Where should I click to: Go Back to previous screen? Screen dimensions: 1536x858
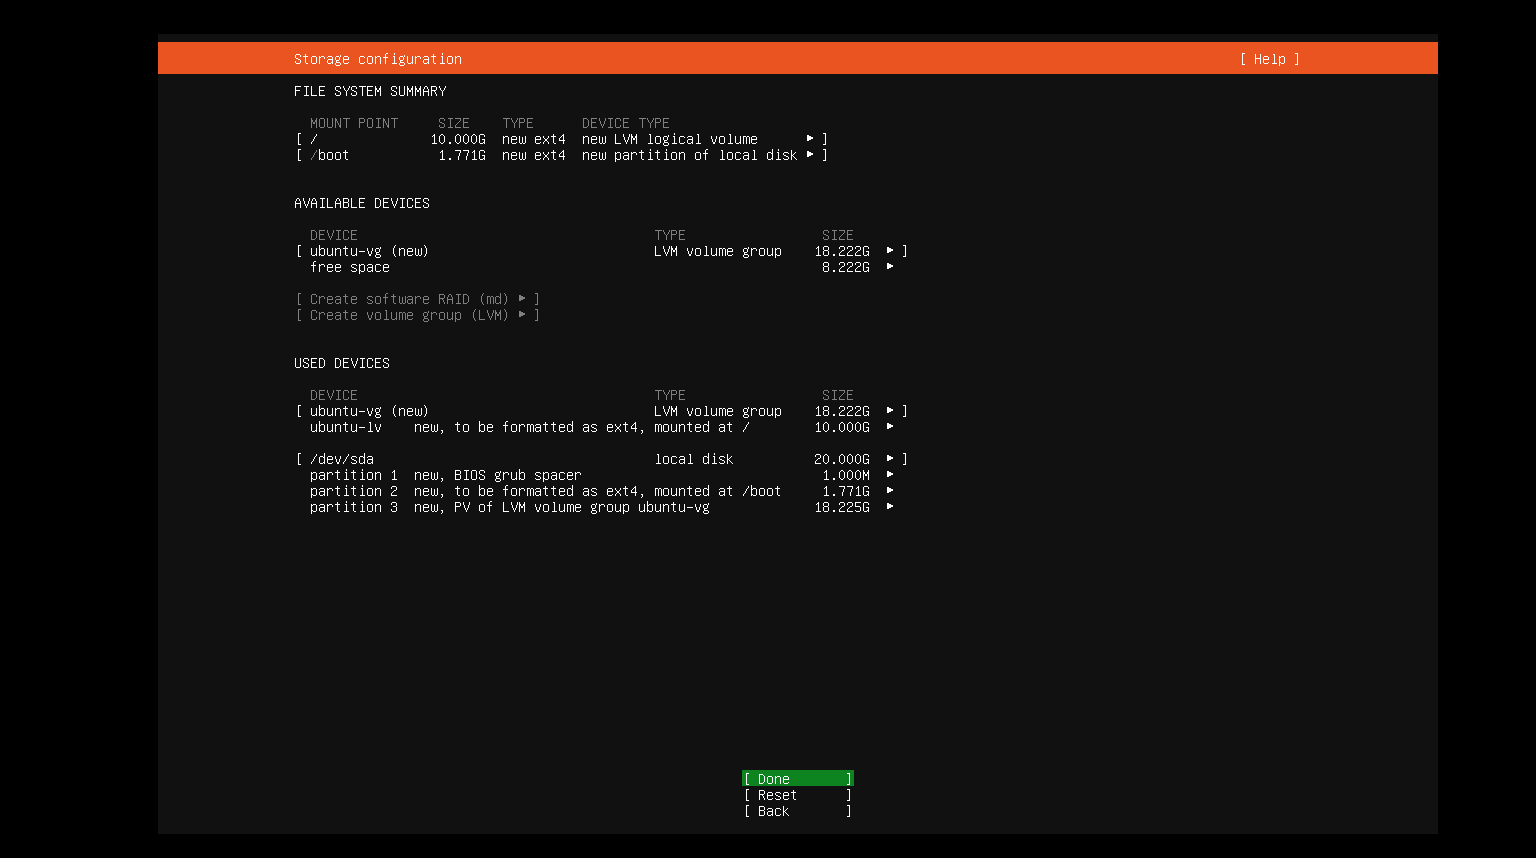pyautogui.click(x=797, y=811)
